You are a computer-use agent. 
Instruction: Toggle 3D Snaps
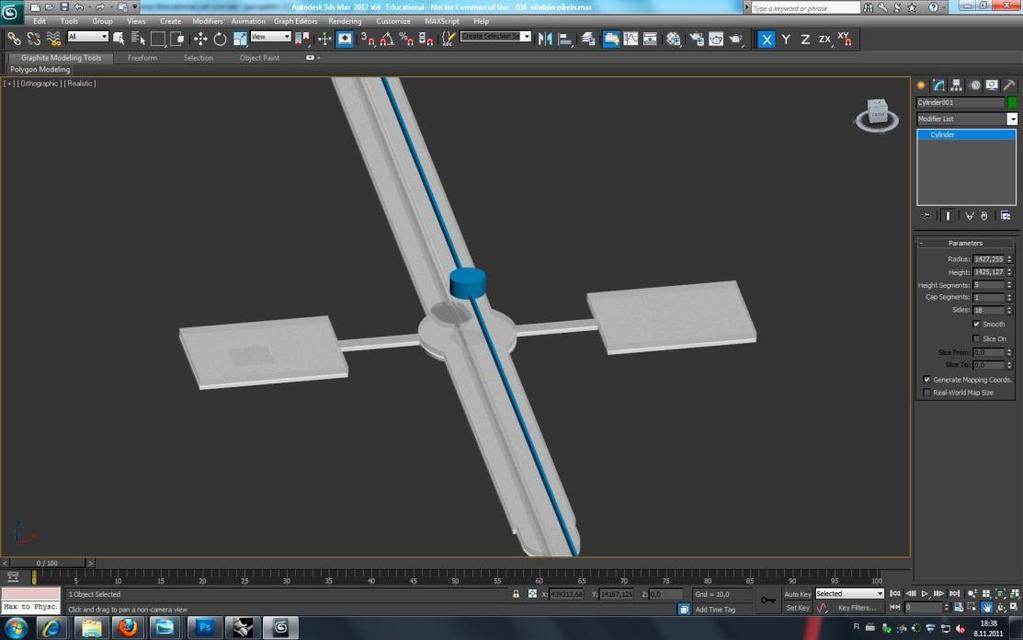(x=368, y=39)
